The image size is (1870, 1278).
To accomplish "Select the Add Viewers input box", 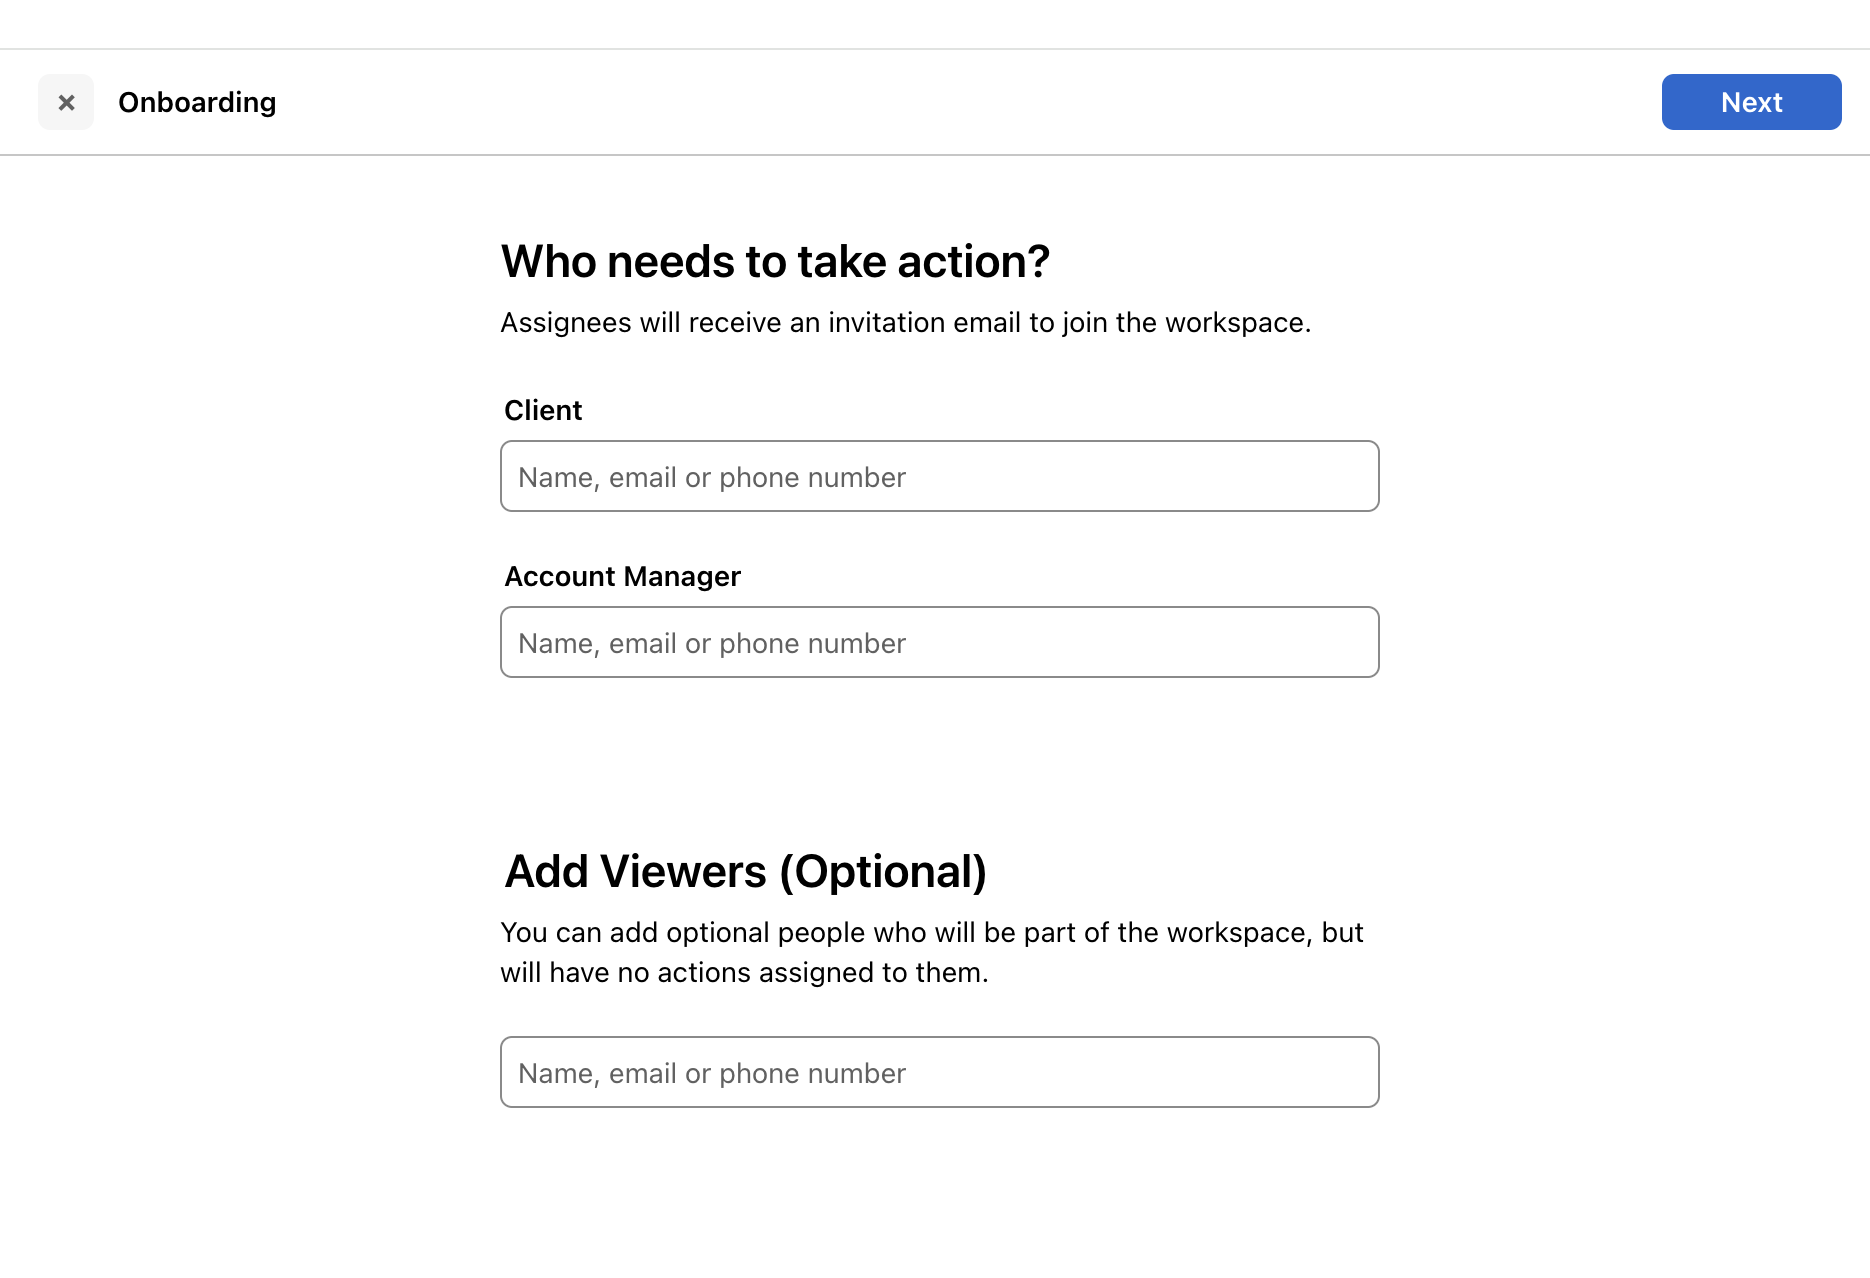I will coord(940,1072).
